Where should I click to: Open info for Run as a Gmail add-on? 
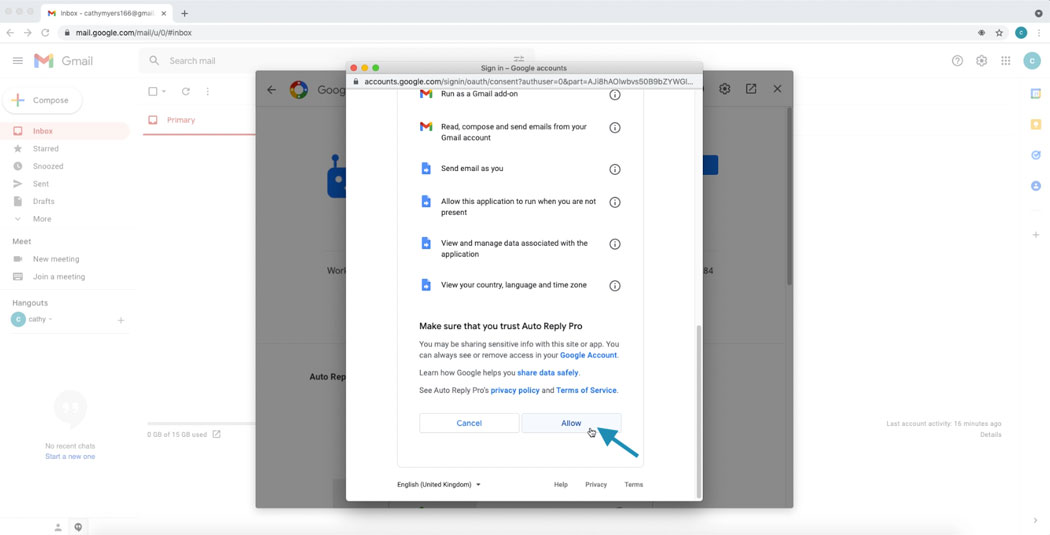[x=615, y=95]
